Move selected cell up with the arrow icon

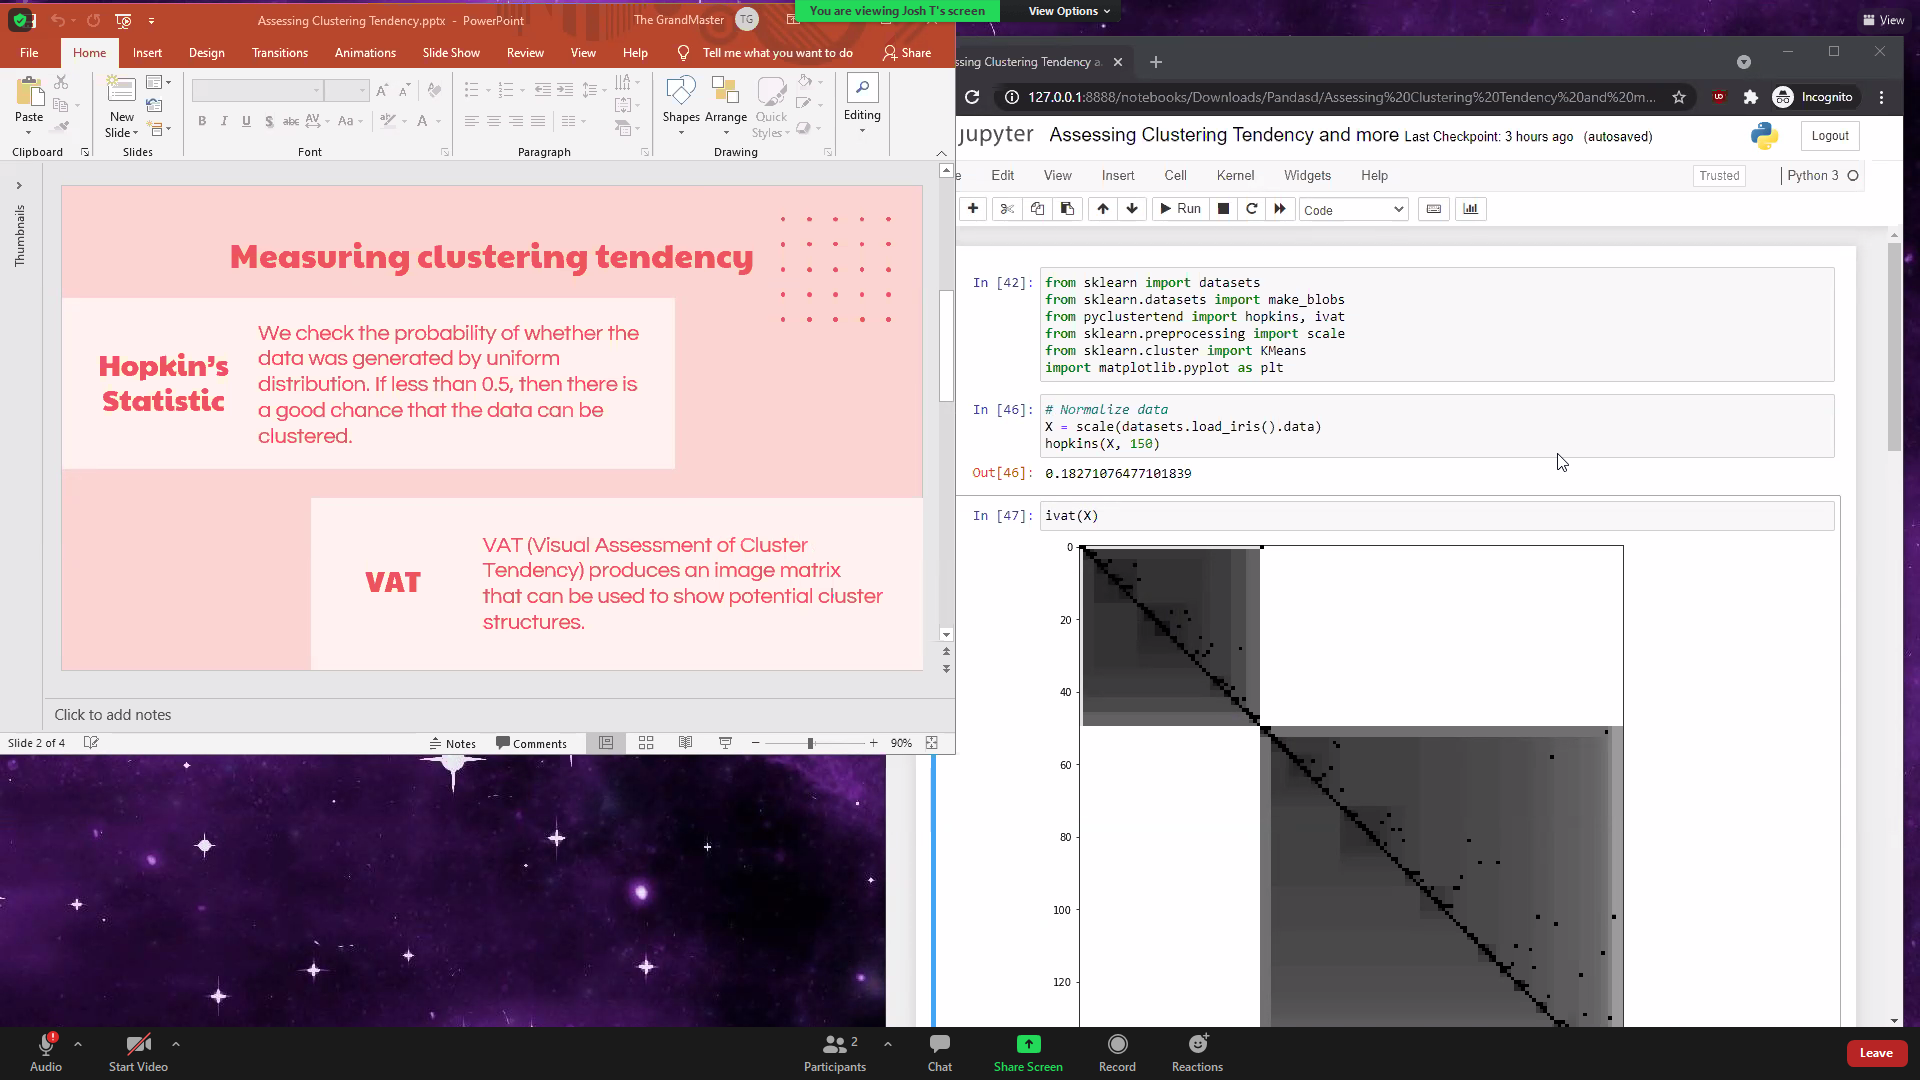coord(1103,209)
